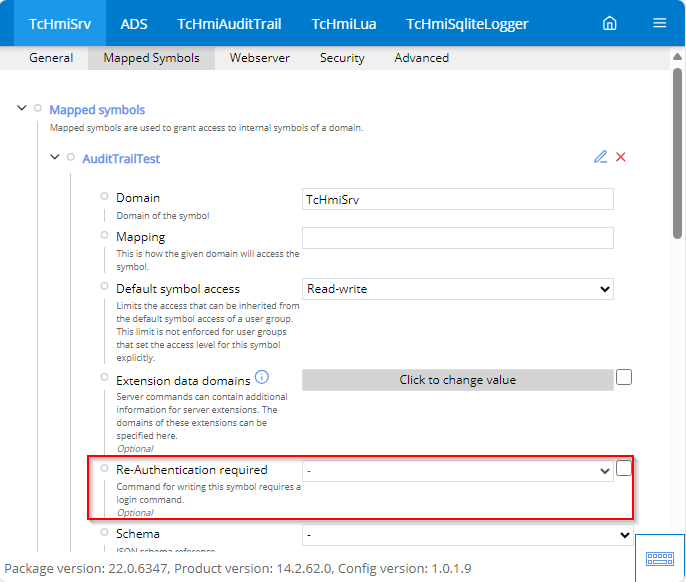Collapse the Mapped symbols section

(x=21, y=108)
